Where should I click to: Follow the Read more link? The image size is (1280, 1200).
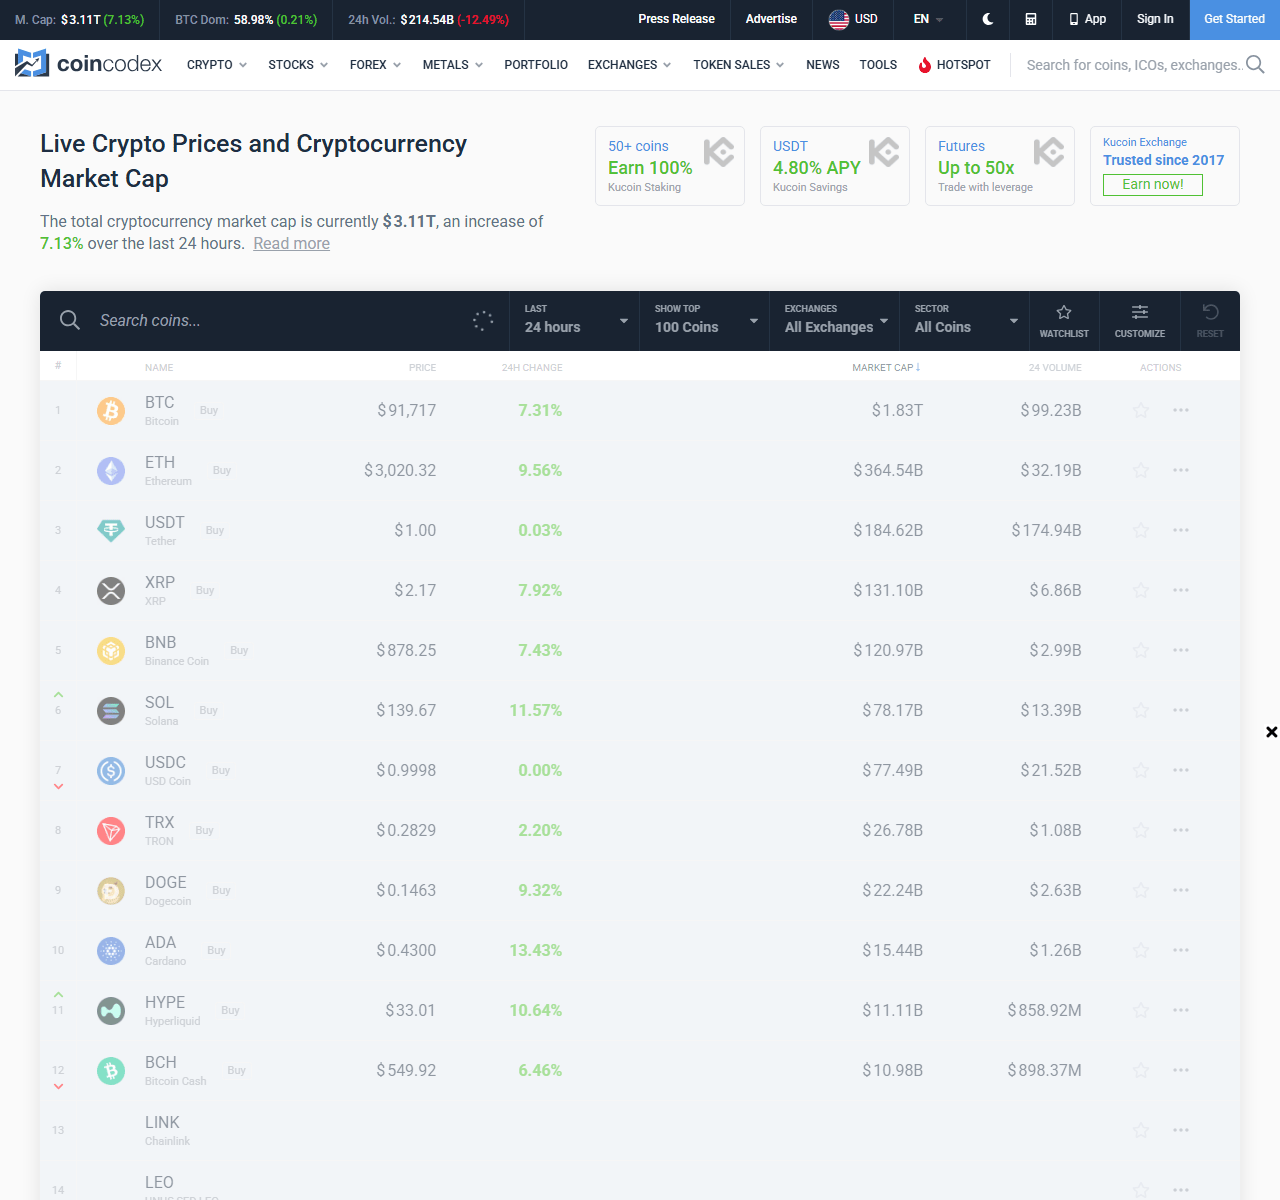tap(291, 244)
